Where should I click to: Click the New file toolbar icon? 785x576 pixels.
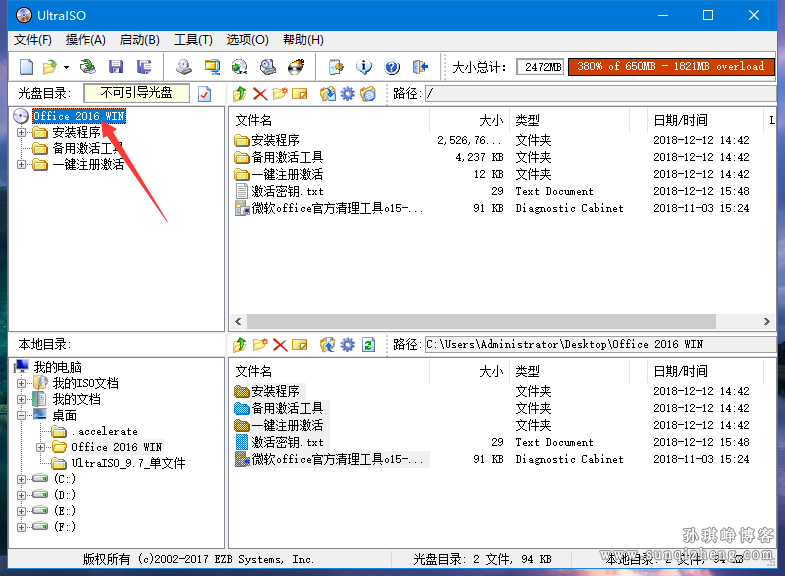(26, 67)
